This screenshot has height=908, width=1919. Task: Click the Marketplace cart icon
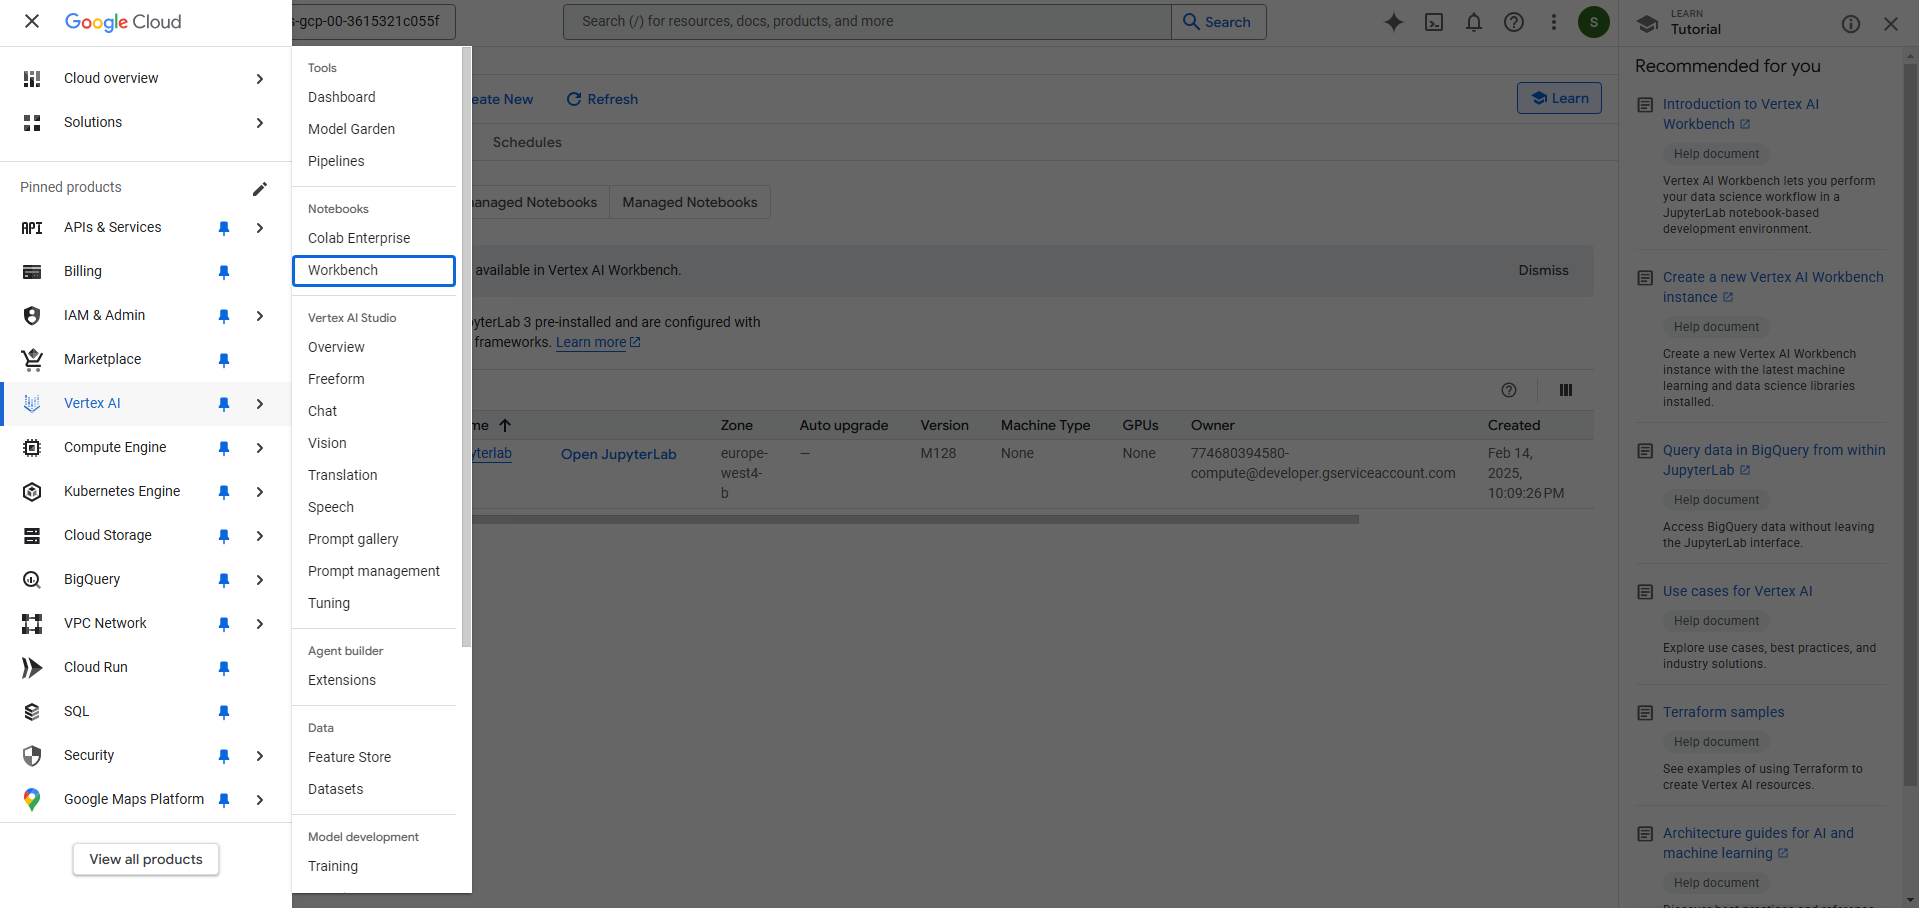coord(32,359)
